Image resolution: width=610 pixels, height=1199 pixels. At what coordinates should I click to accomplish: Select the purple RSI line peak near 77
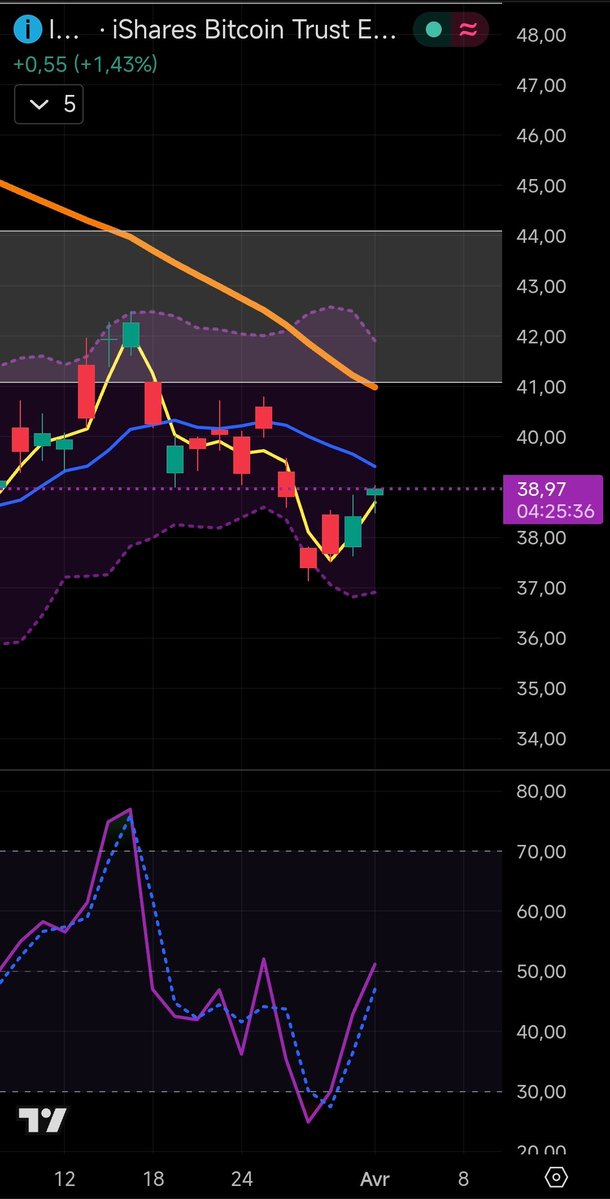(x=130, y=810)
